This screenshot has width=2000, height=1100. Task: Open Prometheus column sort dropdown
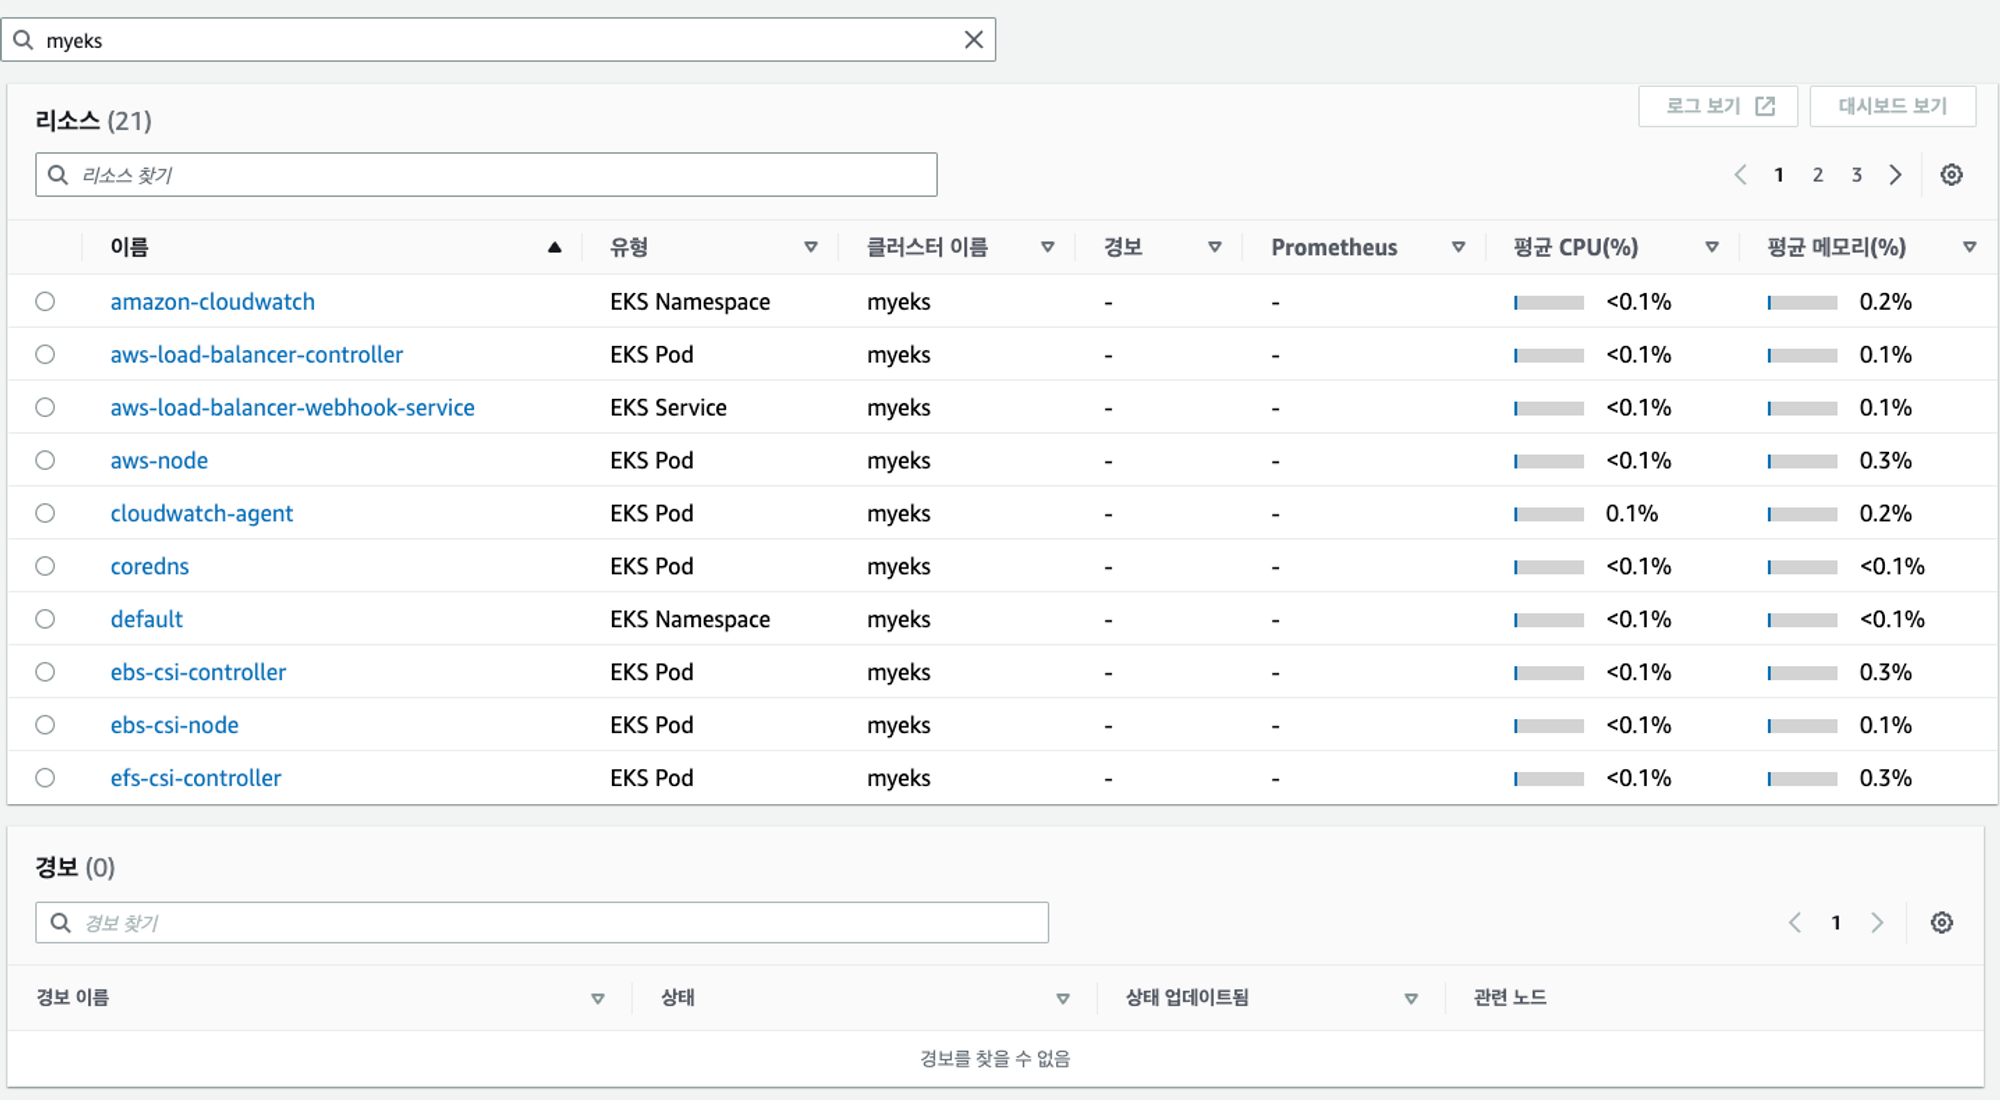coord(1458,247)
